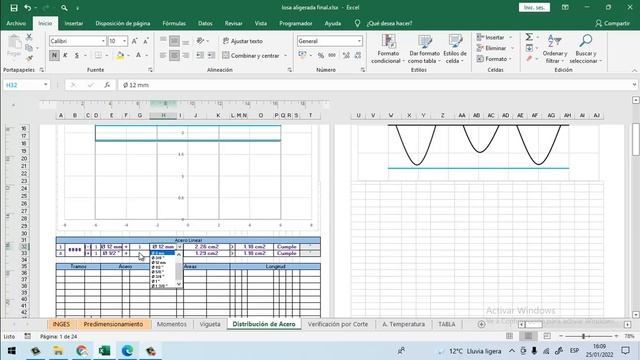Screen dimensions: 640x360
Task: Center text horizontally
Action: [x=174, y=55]
